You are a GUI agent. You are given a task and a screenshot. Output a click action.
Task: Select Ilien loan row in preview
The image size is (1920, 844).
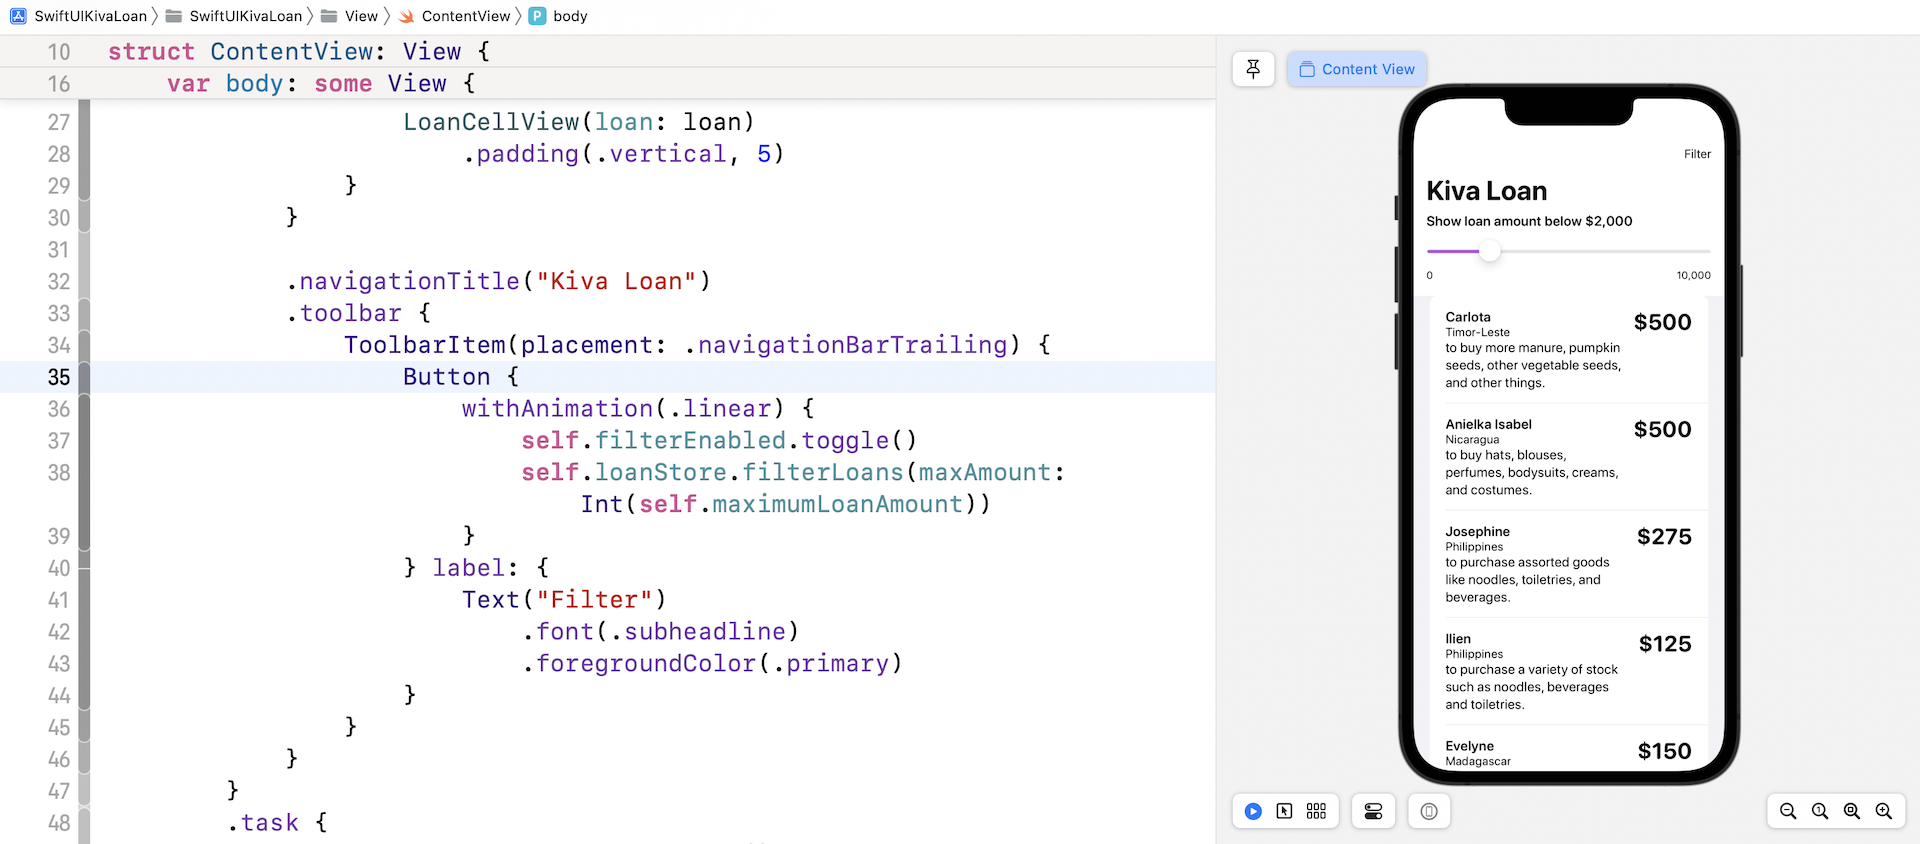[1568, 671]
